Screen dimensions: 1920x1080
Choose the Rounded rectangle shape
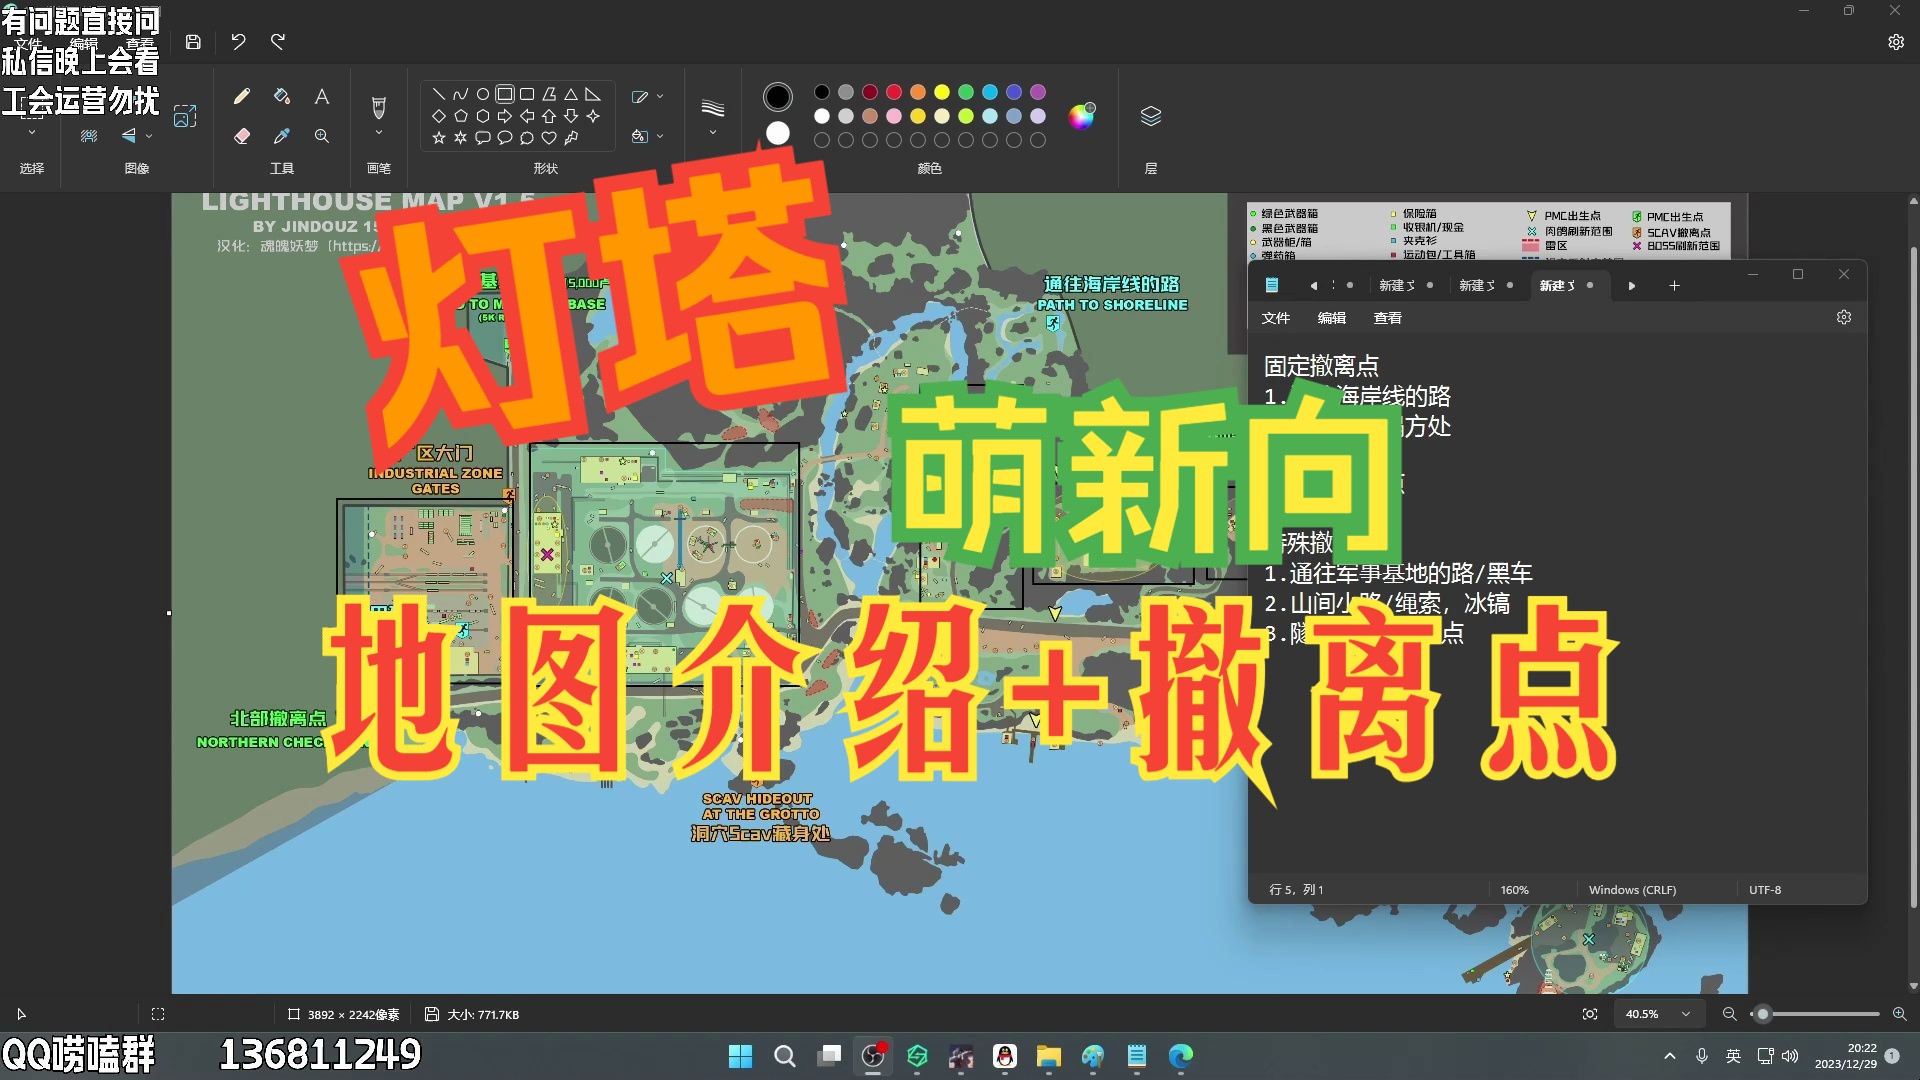click(x=527, y=94)
